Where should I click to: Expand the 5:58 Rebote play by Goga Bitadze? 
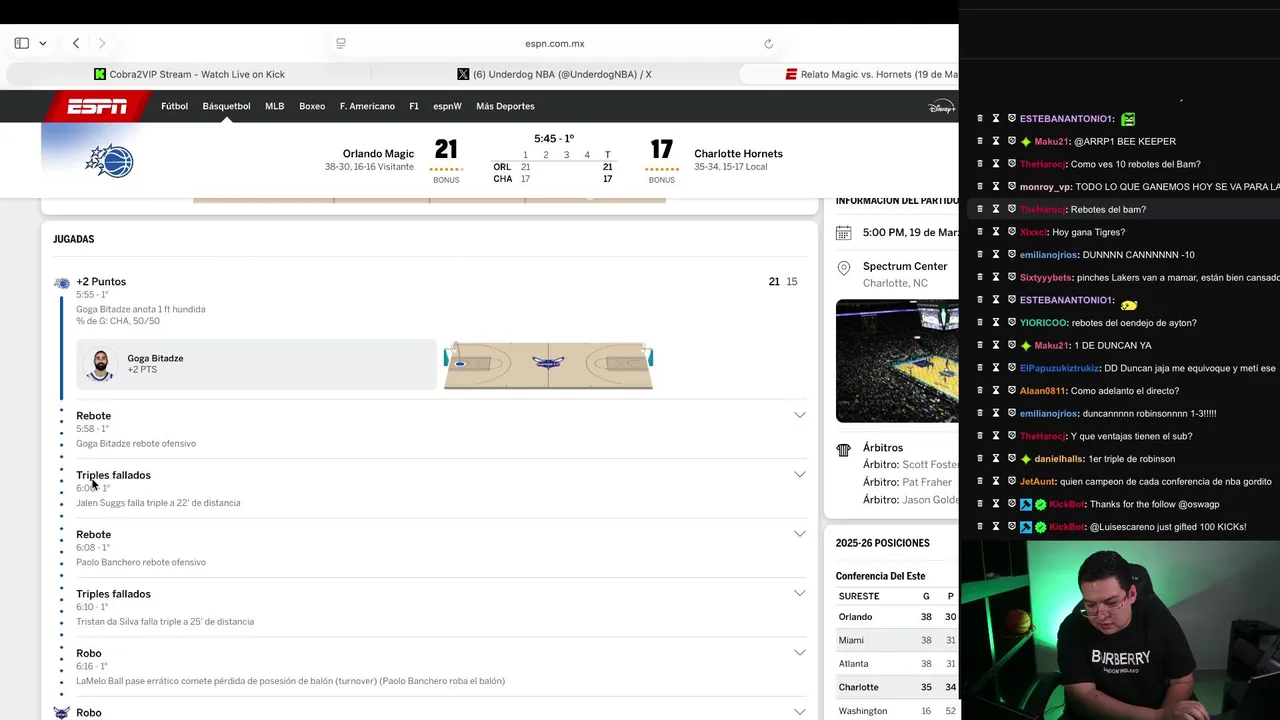click(x=799, y=415)
